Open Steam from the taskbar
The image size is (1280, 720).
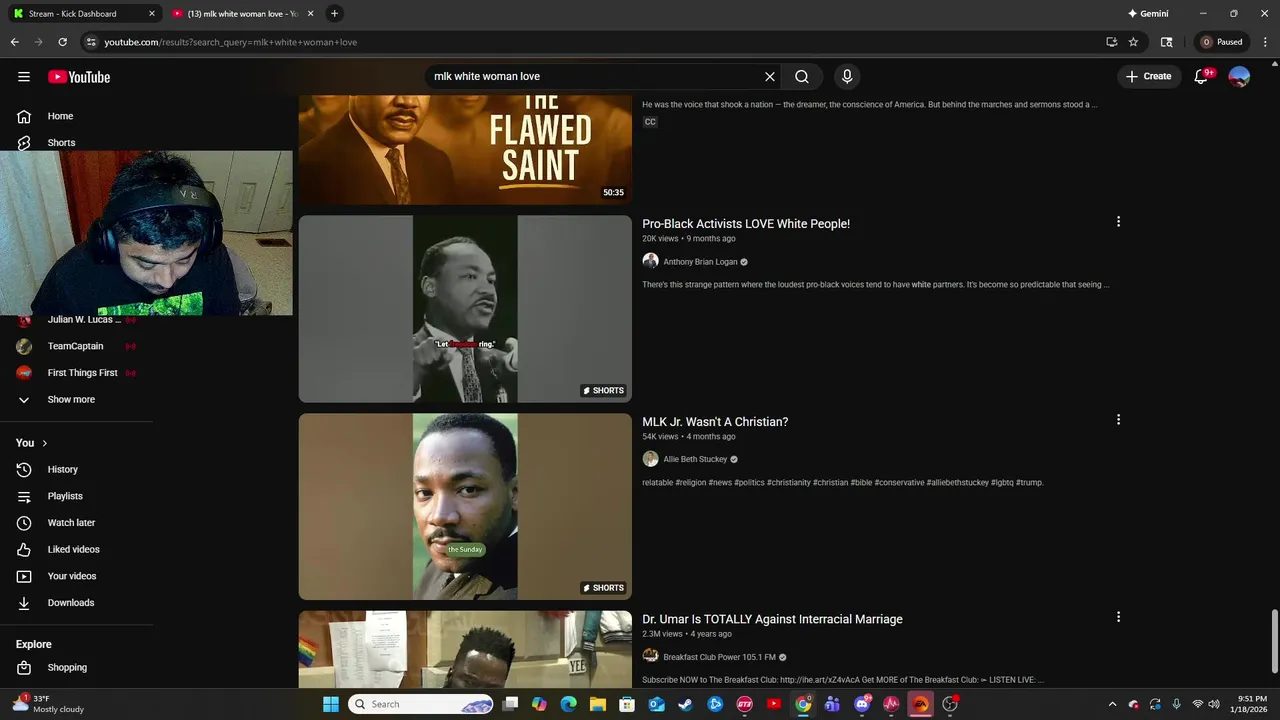(686, 704)
